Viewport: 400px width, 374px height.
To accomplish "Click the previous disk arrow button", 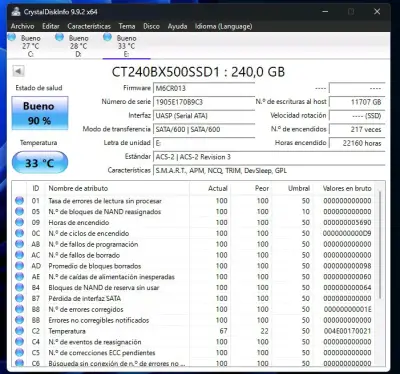I will (x=18, y=71).
